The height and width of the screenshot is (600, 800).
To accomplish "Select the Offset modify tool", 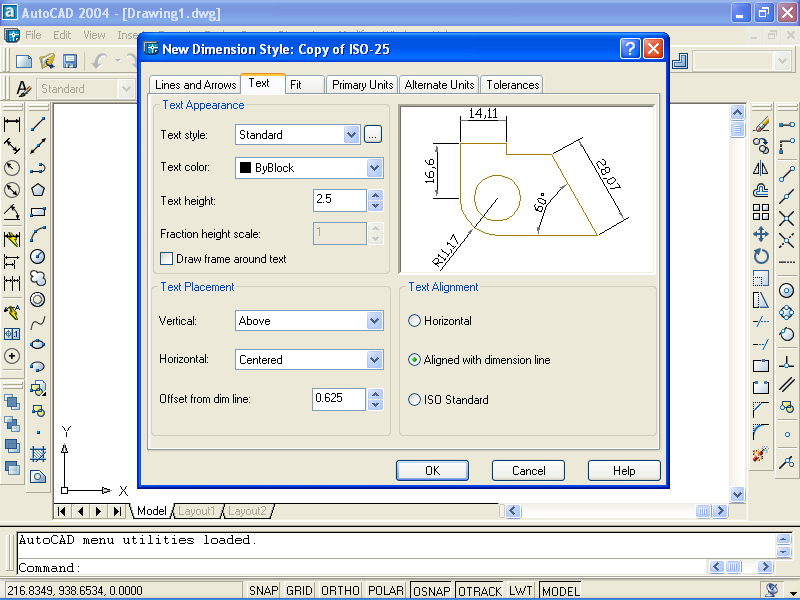I will pos(761,190).
